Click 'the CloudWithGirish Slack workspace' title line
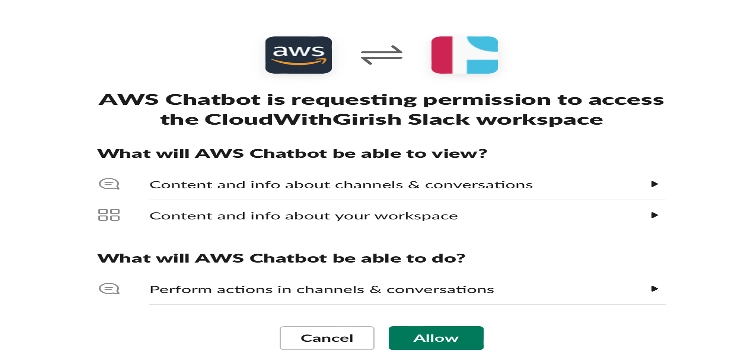 (381, 119)
